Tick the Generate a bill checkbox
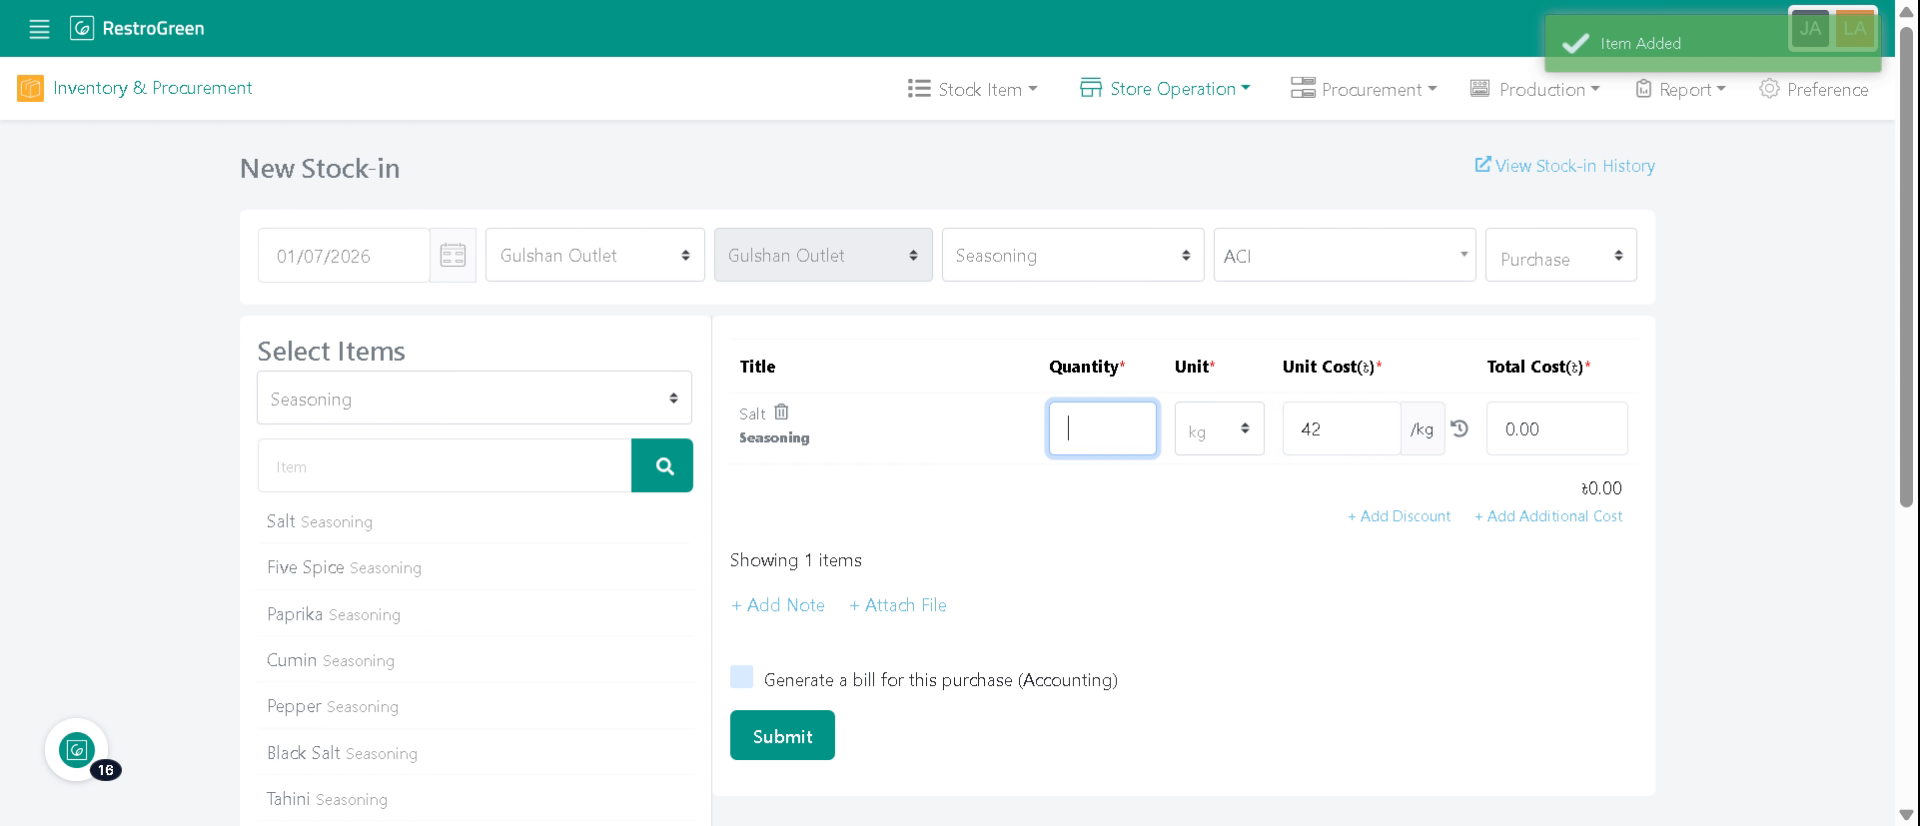The height and width of the screenshot is (826, 1920). click(741, 677)
